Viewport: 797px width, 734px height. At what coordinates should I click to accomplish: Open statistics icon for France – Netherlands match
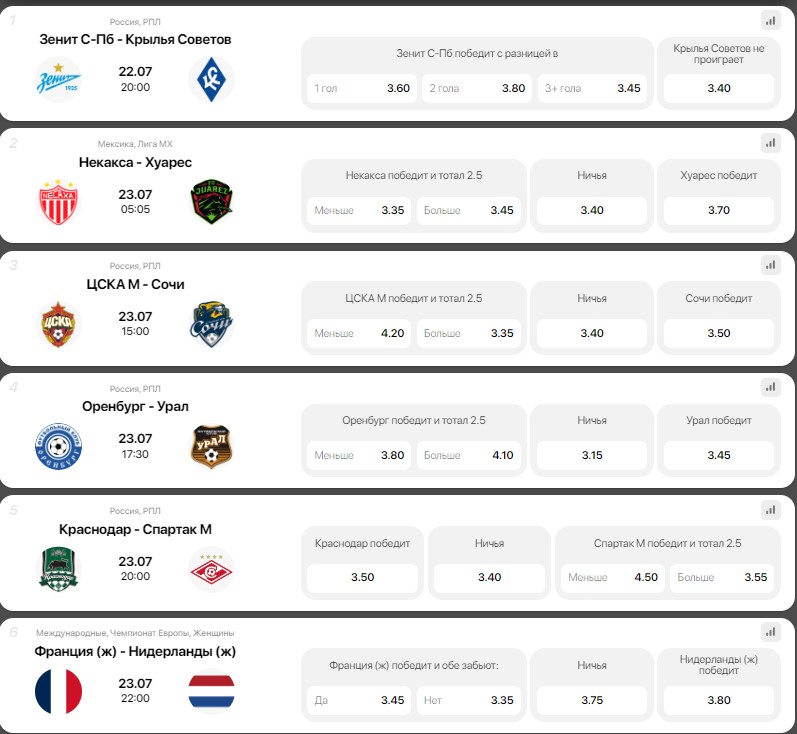click(769, 632)
